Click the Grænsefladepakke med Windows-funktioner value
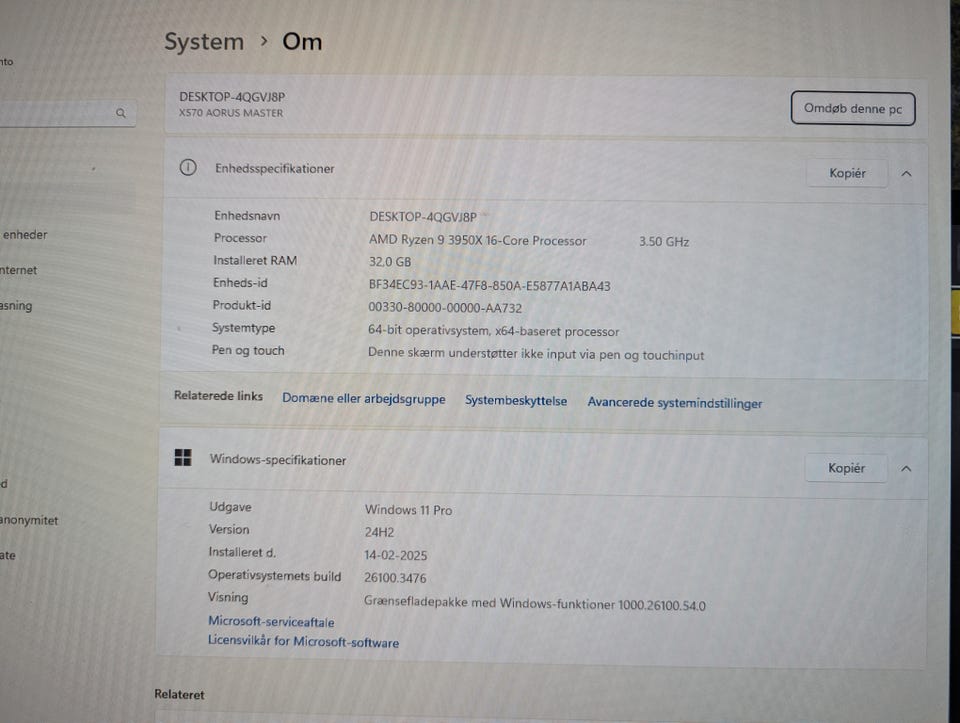Image resolution: width=960 pixels, height=723 pixels. pyautogui.click(x=534, y=604)
